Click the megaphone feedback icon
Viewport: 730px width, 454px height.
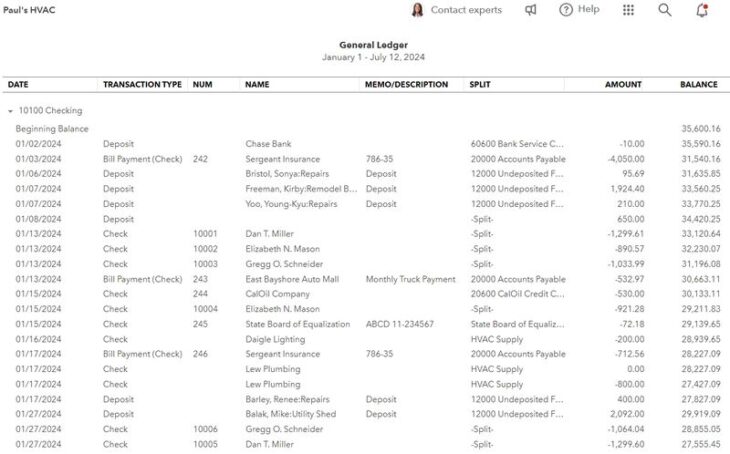click(x=531, y=10)
